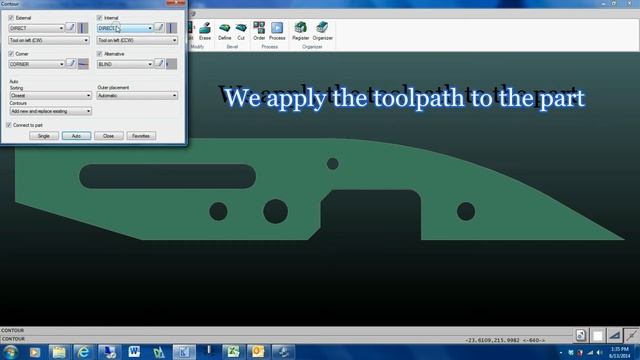Toggle the Connect to part checkbox
This screenshot has height=360, width=640.
9,125
